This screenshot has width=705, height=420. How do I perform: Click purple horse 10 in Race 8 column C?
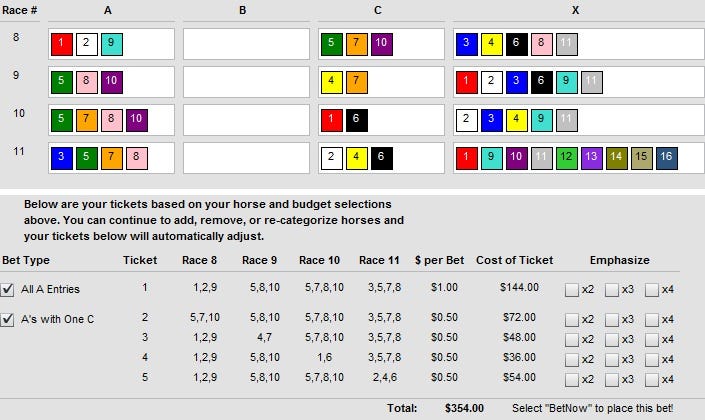coord(381,44)
